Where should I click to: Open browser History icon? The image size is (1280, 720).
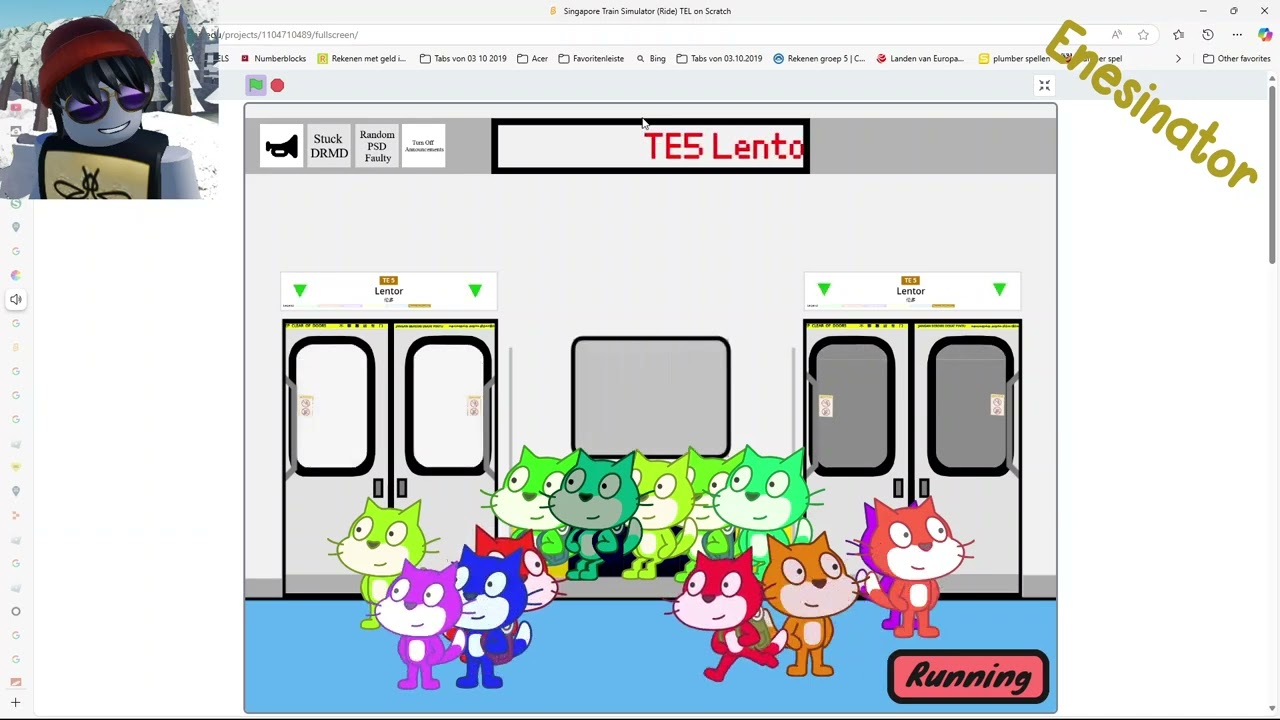[x=1208, y=35]
